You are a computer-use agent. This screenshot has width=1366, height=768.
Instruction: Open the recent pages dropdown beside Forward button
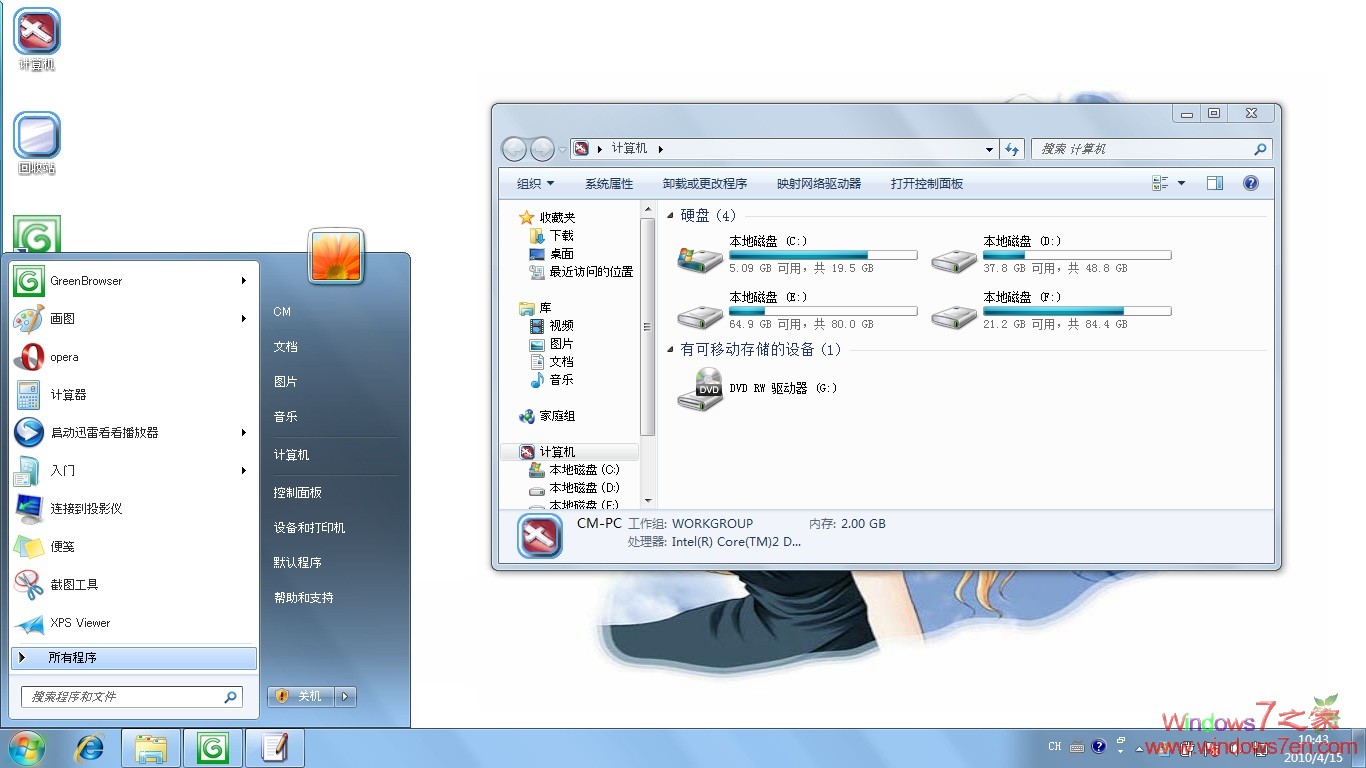tap(562, 150)
